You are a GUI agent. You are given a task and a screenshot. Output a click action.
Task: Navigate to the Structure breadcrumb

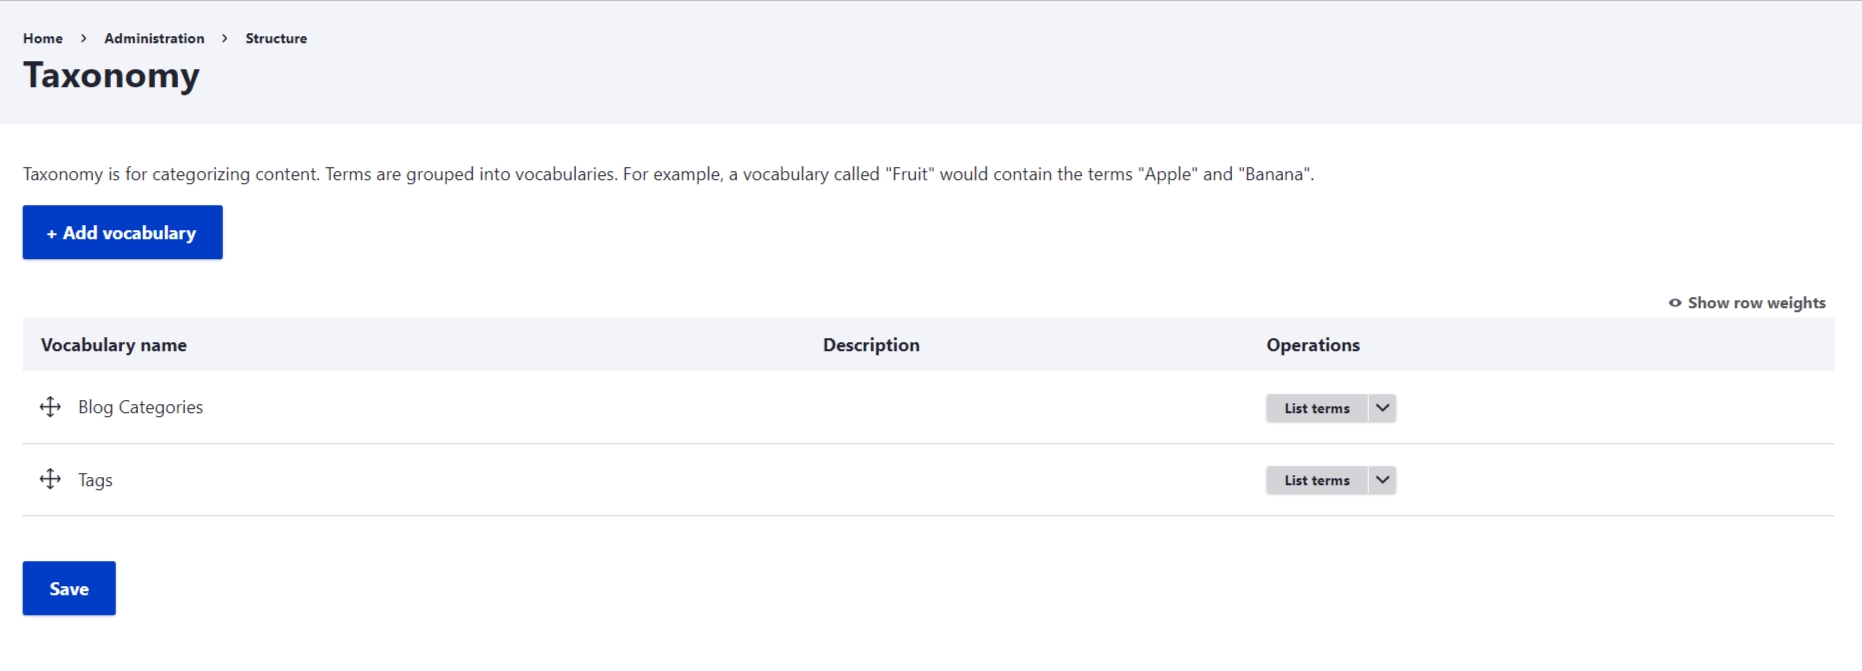click(276, 39)
